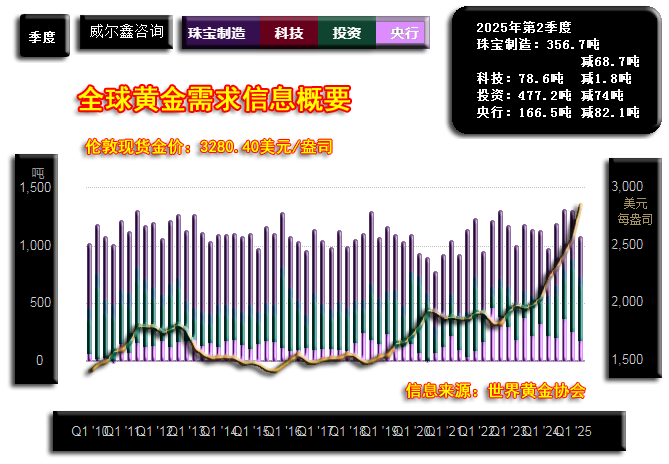This screenshot has height=464, width=669.
Task: Click the 美元 每盎司 axis unit label
Action: [635, 212]
